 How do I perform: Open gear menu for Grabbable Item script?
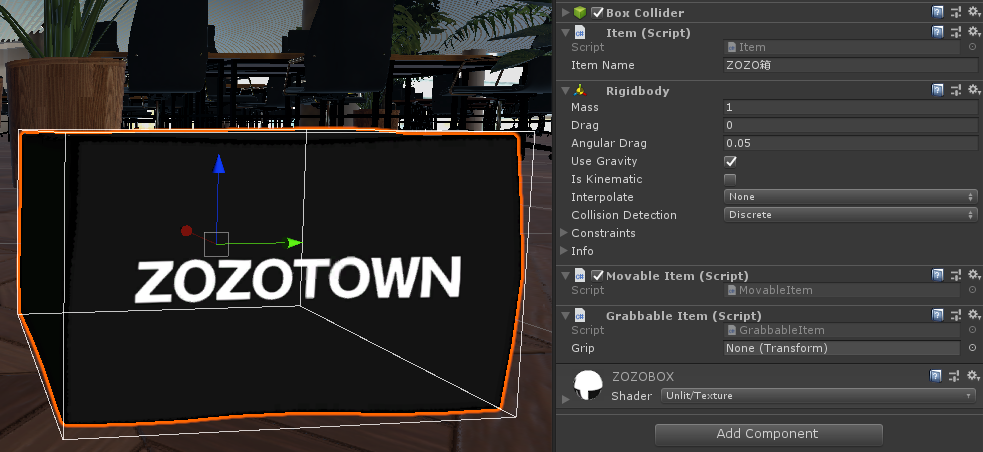click(974, 315)
